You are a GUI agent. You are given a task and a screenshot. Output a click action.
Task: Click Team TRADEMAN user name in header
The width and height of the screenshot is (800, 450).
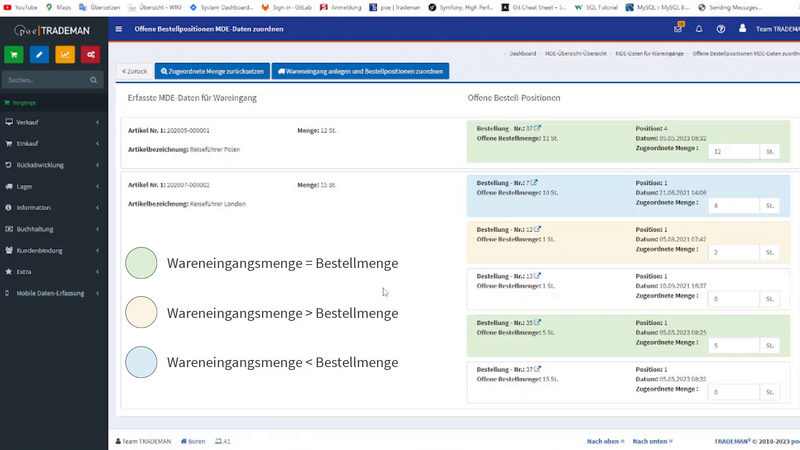[x=778, y=29]
